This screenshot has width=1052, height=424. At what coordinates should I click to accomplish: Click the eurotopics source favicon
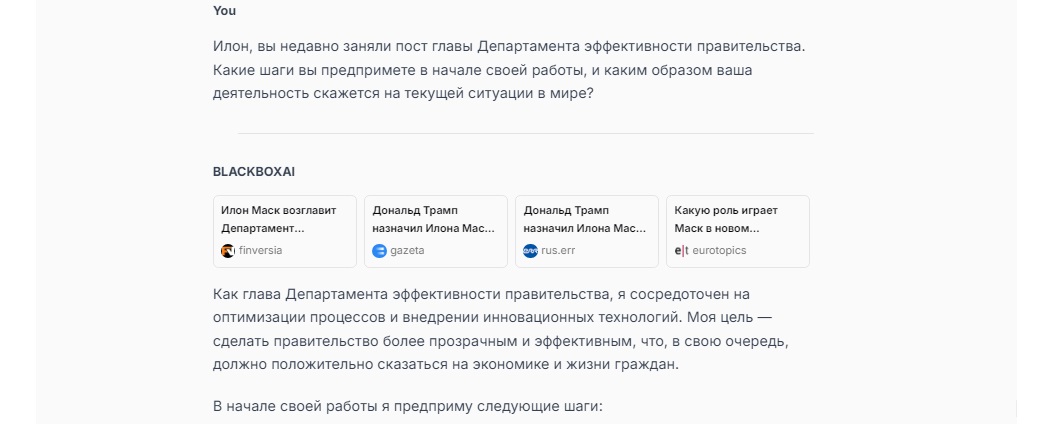pos(682,251)
